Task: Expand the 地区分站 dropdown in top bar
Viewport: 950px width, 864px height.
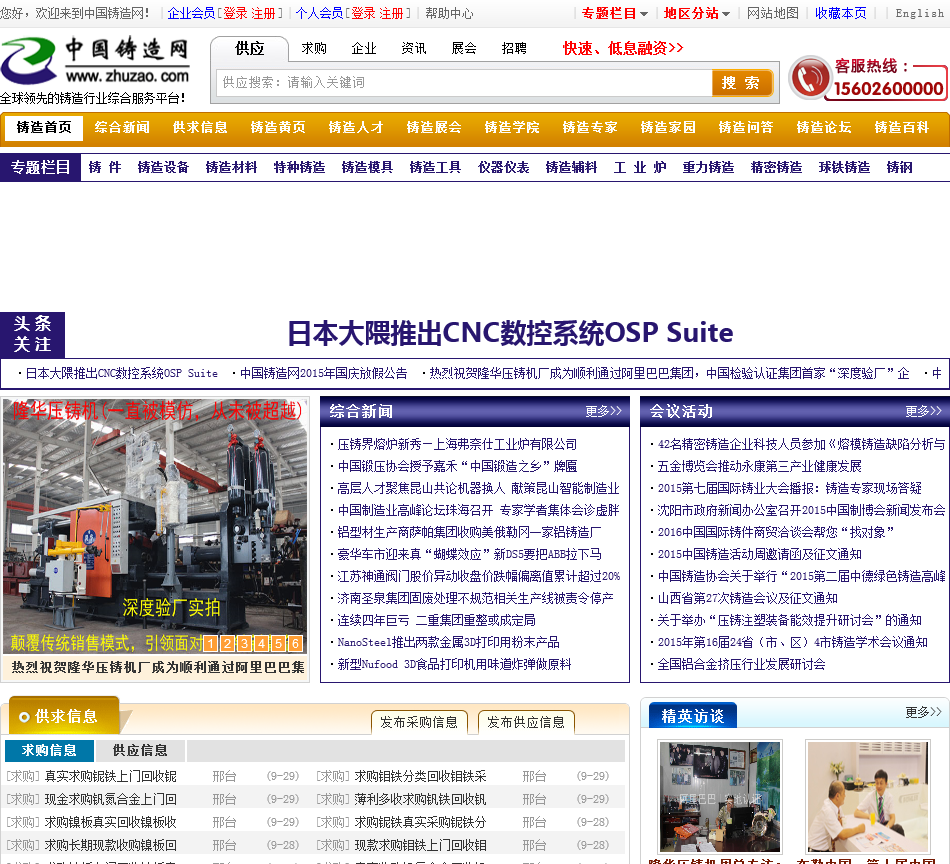Action: (696, 13)
